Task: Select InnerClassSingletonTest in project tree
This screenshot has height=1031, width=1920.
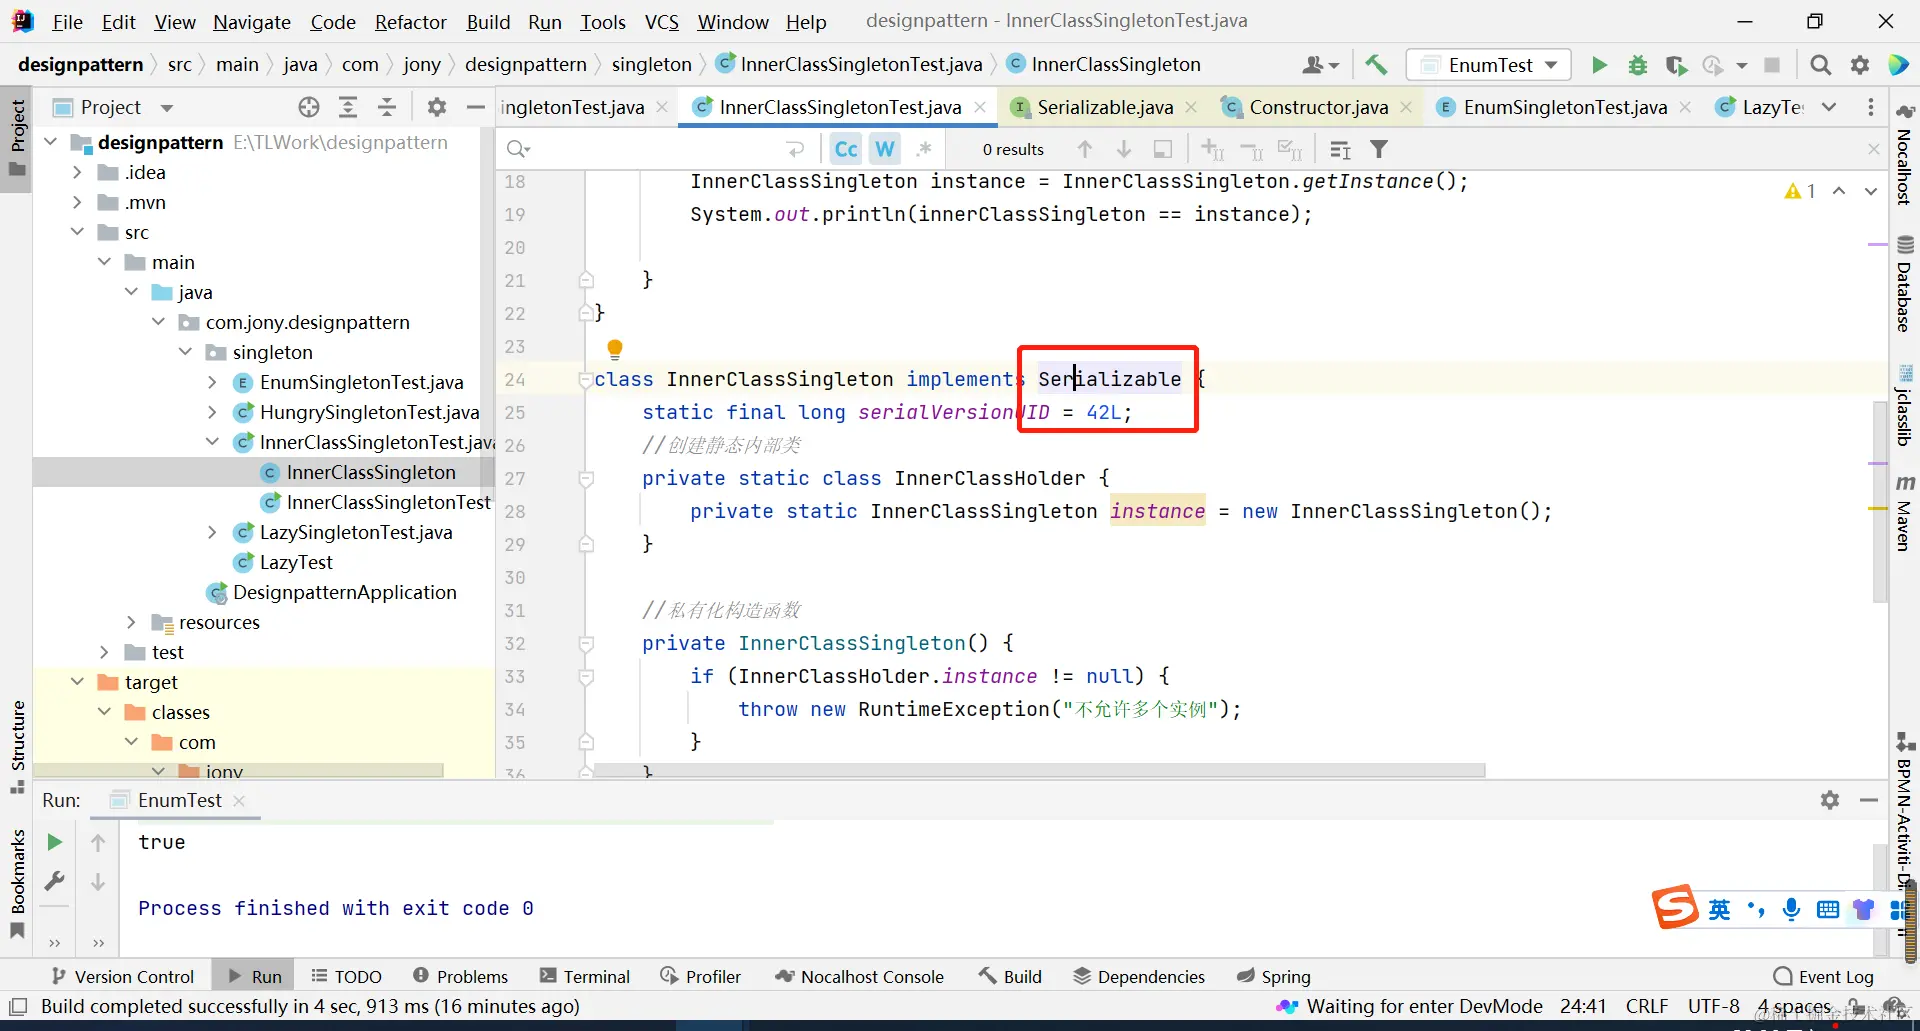Action: 388,502
